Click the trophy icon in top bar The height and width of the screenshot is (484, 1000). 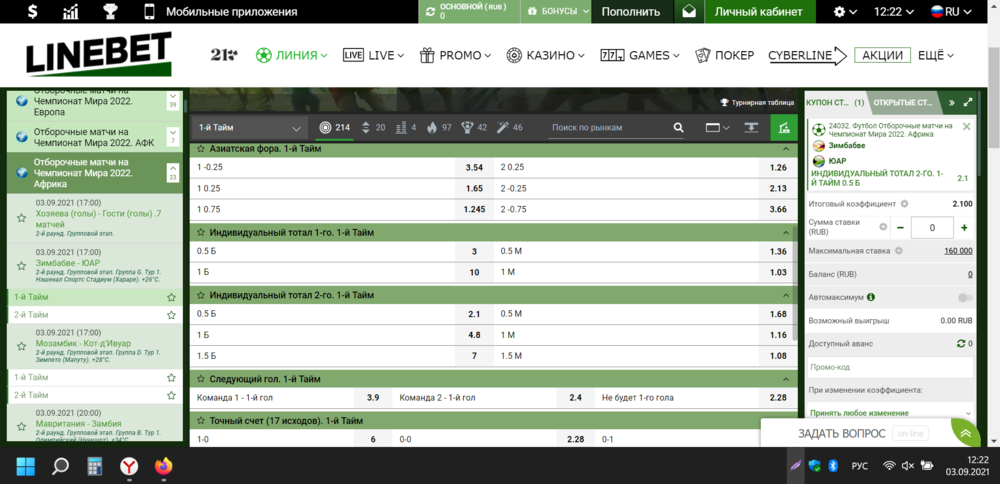point(110,11)
